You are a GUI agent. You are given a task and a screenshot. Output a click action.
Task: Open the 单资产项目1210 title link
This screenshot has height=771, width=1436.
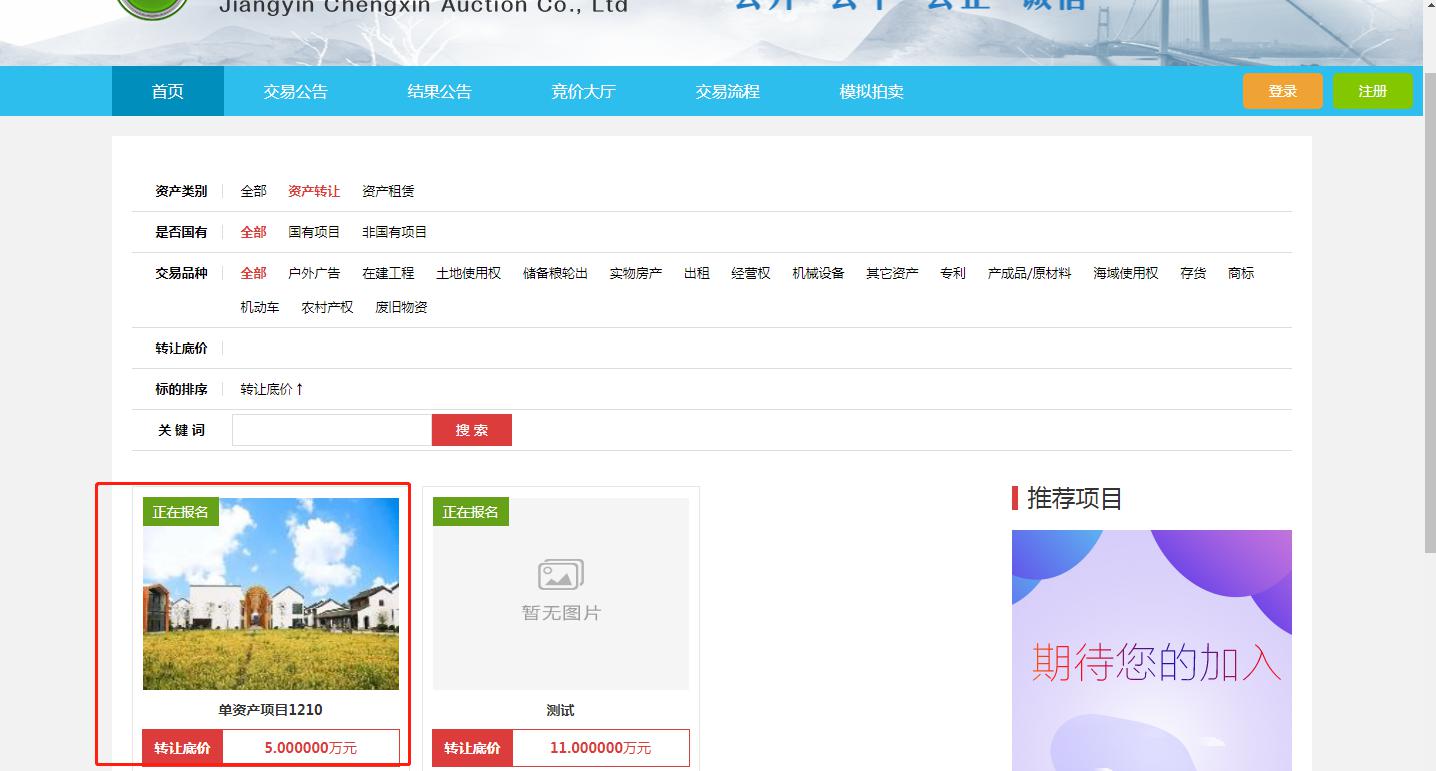(271, 710)
